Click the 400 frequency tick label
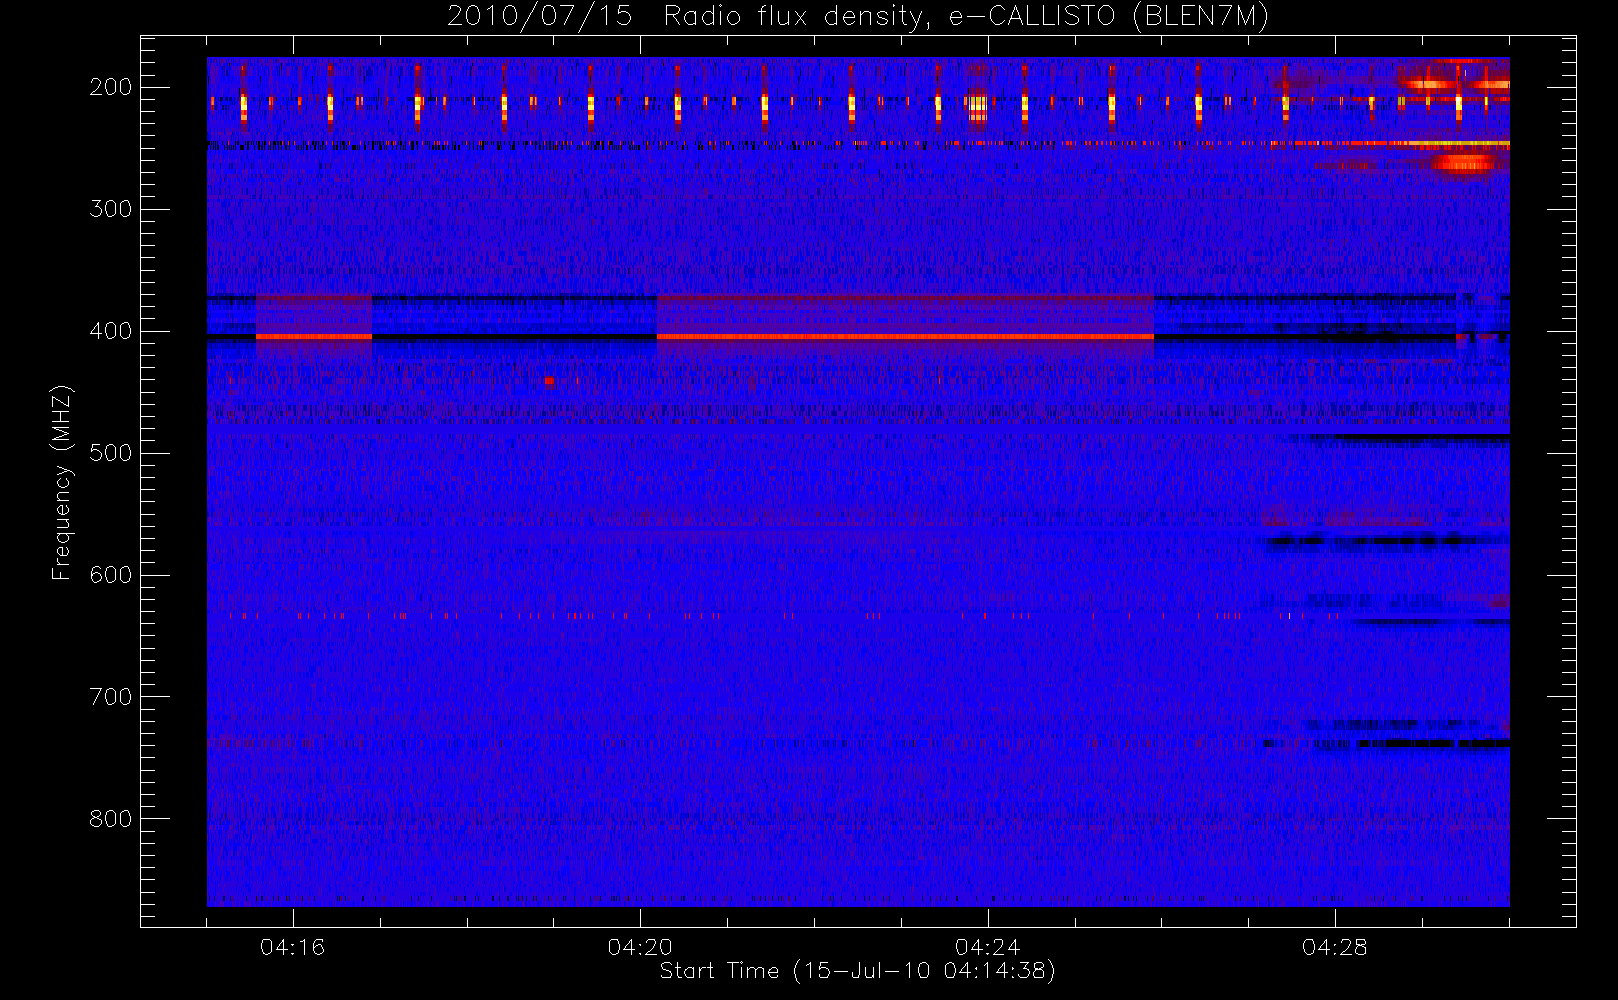Screen dimensions: 1618x1000 [x=110, y=331]
